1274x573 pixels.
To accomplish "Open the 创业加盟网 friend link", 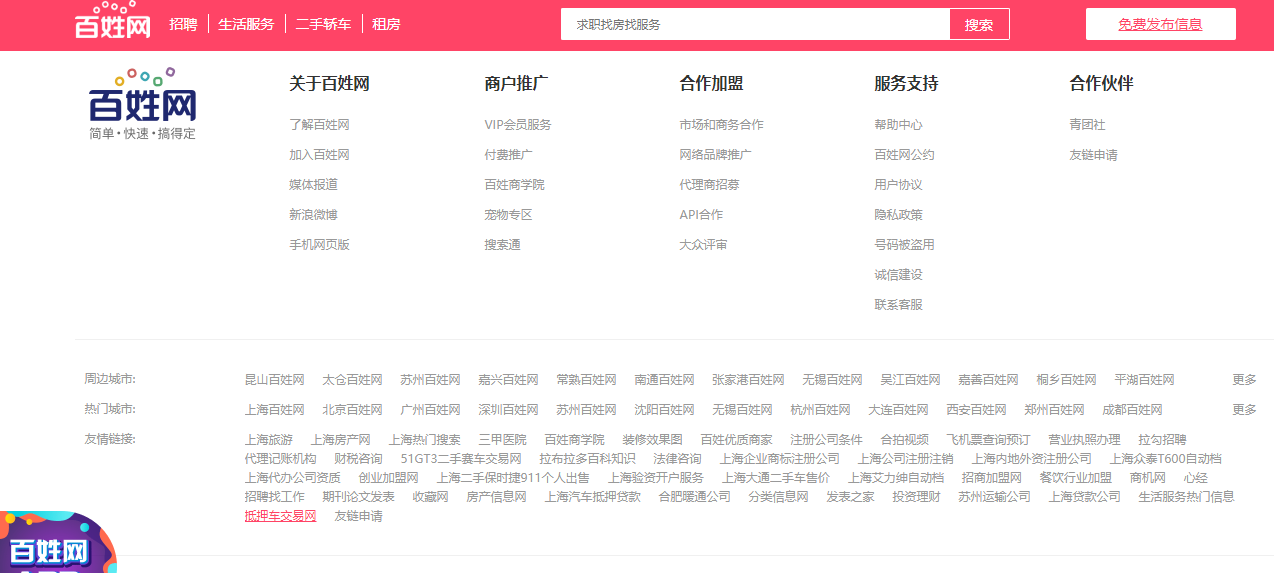I will pyautogui.click(x=388, y=478).
